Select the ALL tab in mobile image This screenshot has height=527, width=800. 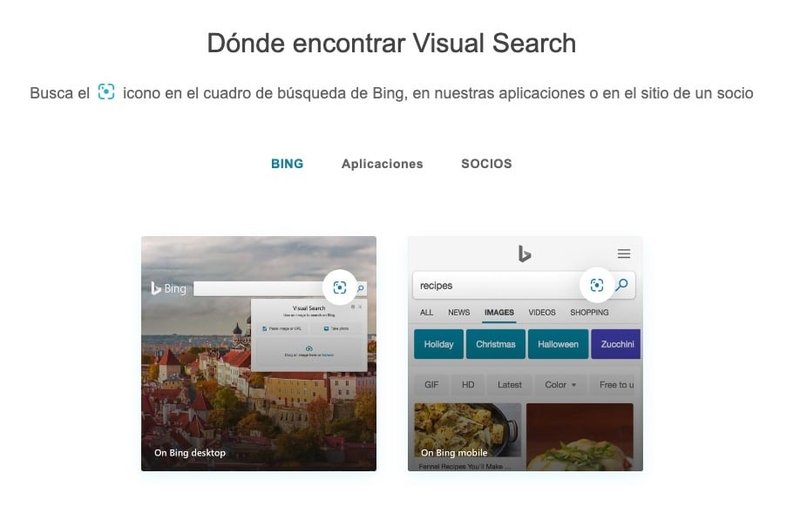(427, 312)
